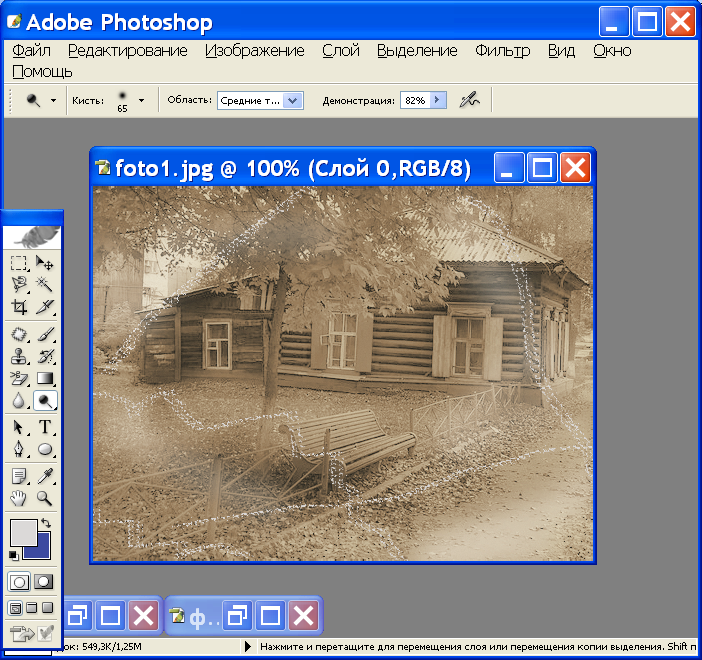Viewport: 702px width, 660px height.
Task: Click the blue background color swatch
Action: tap(42, 551)
